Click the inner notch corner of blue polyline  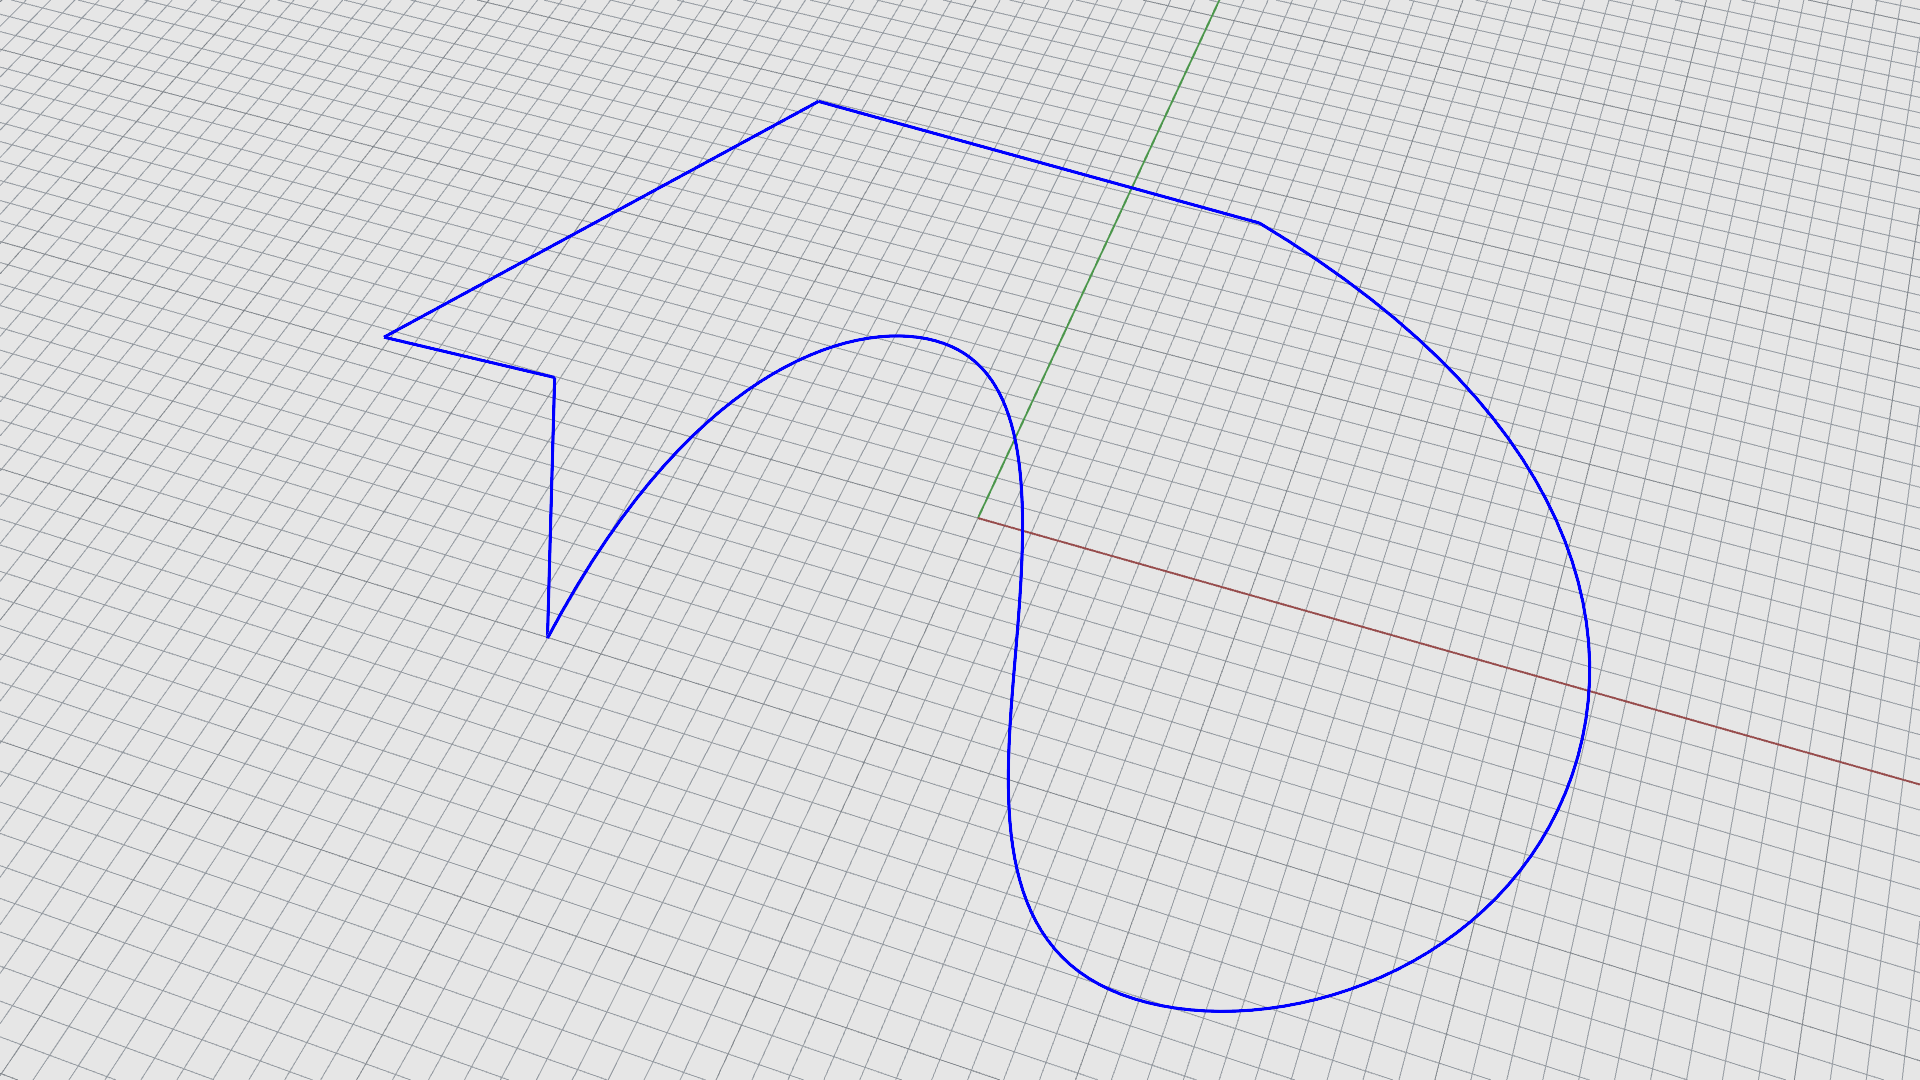coord(554,377)
